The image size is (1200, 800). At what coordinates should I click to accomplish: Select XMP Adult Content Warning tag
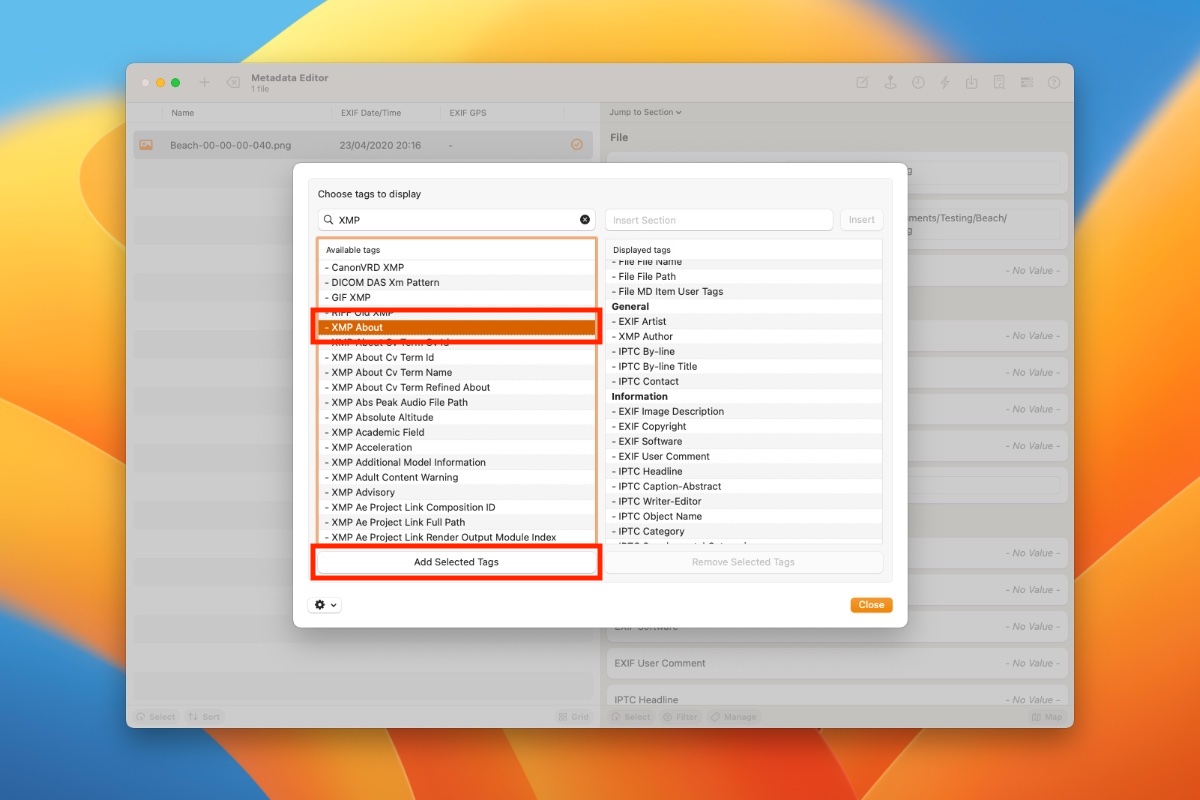tap(457, 477)
